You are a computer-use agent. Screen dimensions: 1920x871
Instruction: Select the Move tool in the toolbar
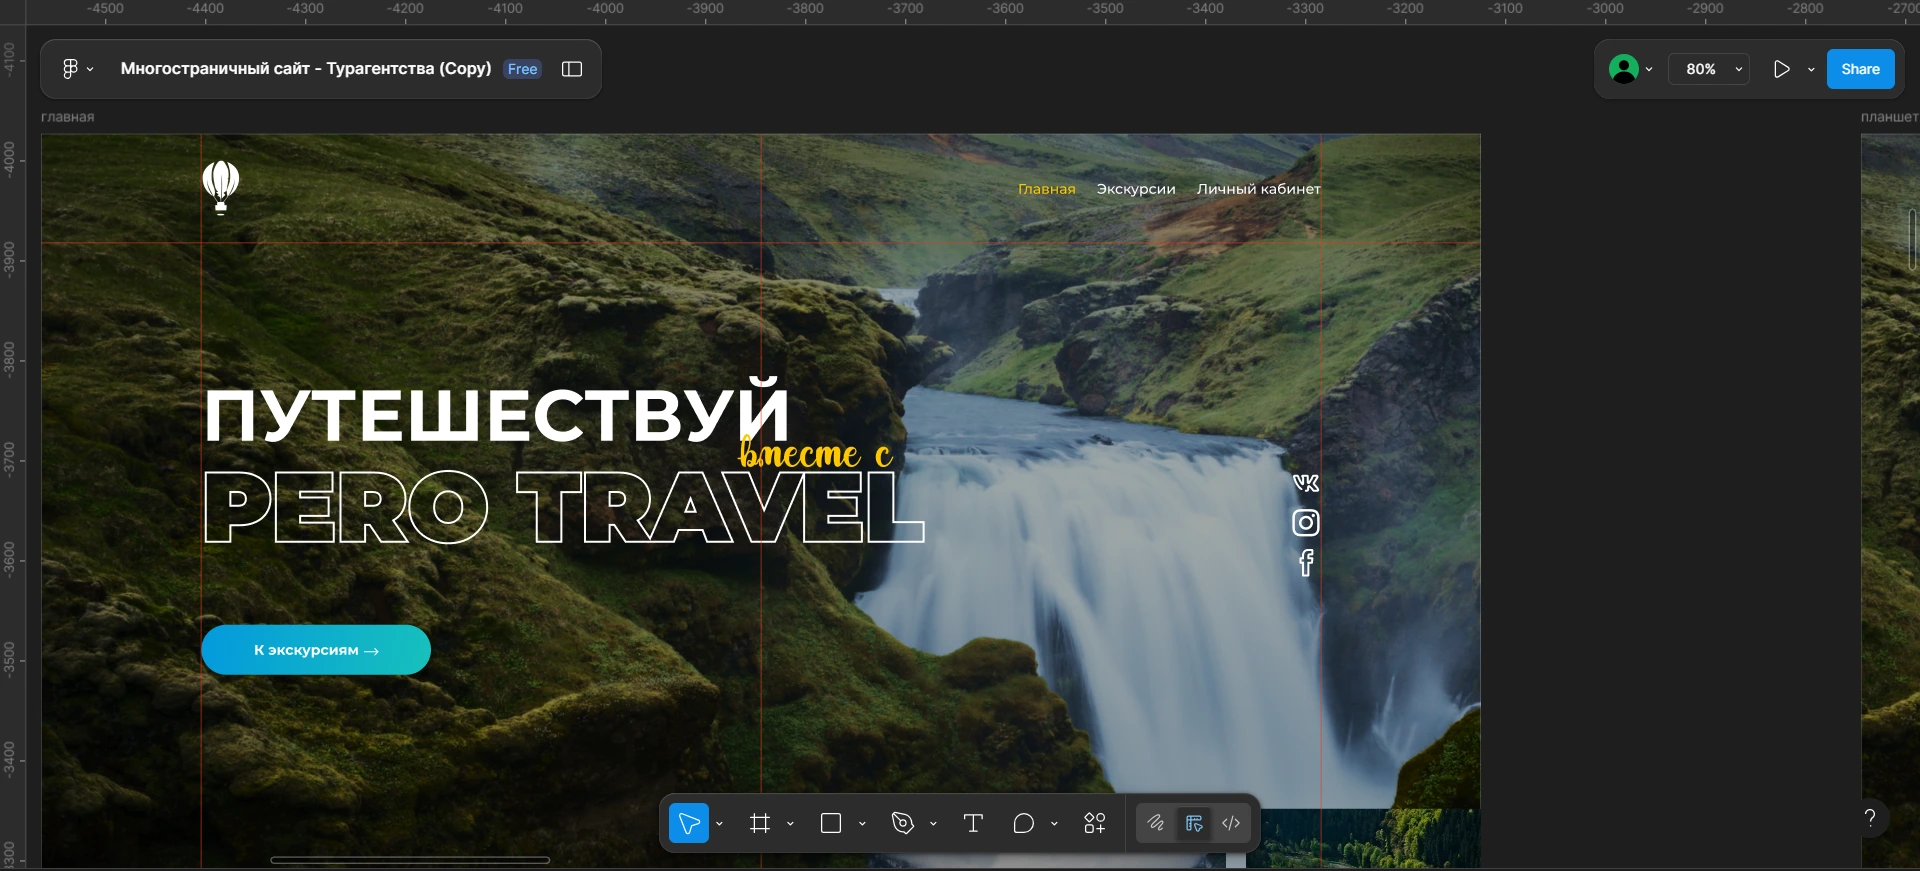(x=689, y=823)
